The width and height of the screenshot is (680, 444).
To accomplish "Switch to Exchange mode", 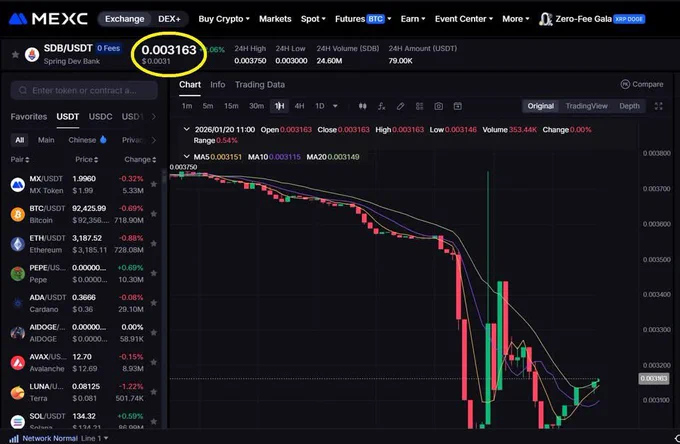I will pyautogui.click(x=124, y=19).
